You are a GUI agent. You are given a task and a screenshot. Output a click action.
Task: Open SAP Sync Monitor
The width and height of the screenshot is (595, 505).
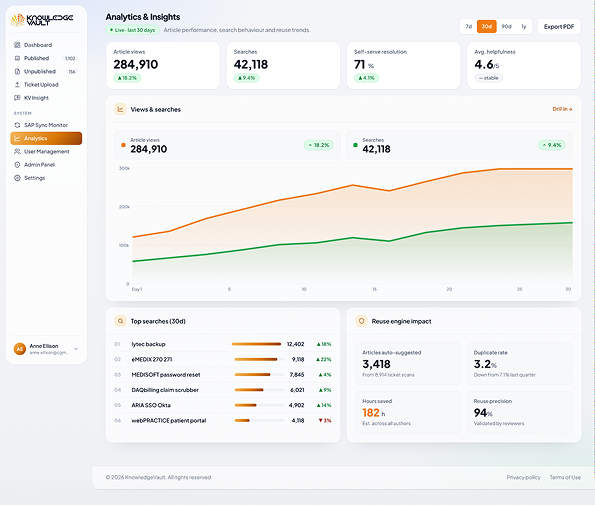tap(46, 125)
